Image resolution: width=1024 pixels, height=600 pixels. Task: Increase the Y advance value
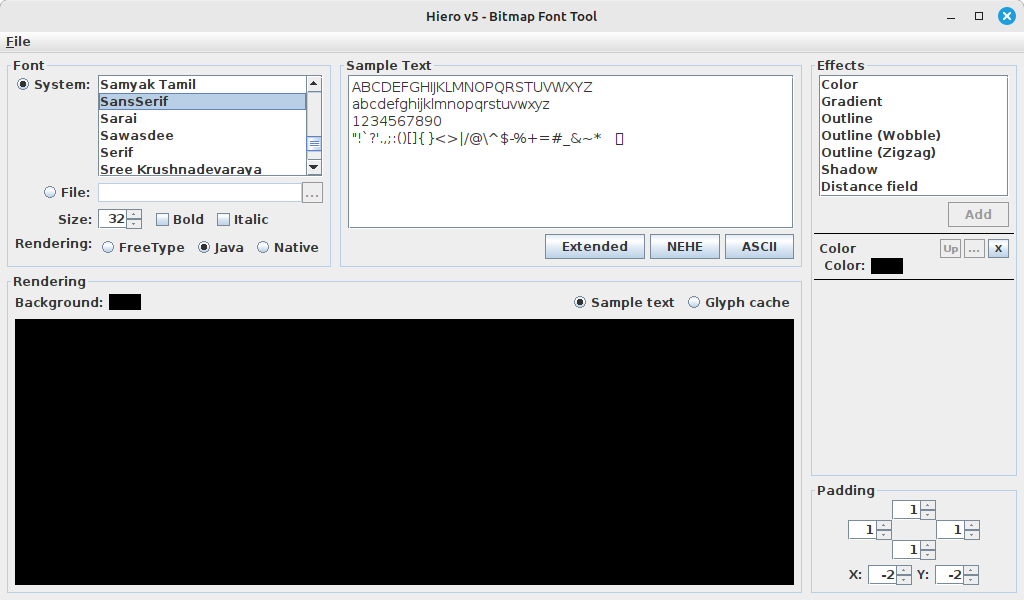click(971, 570)
